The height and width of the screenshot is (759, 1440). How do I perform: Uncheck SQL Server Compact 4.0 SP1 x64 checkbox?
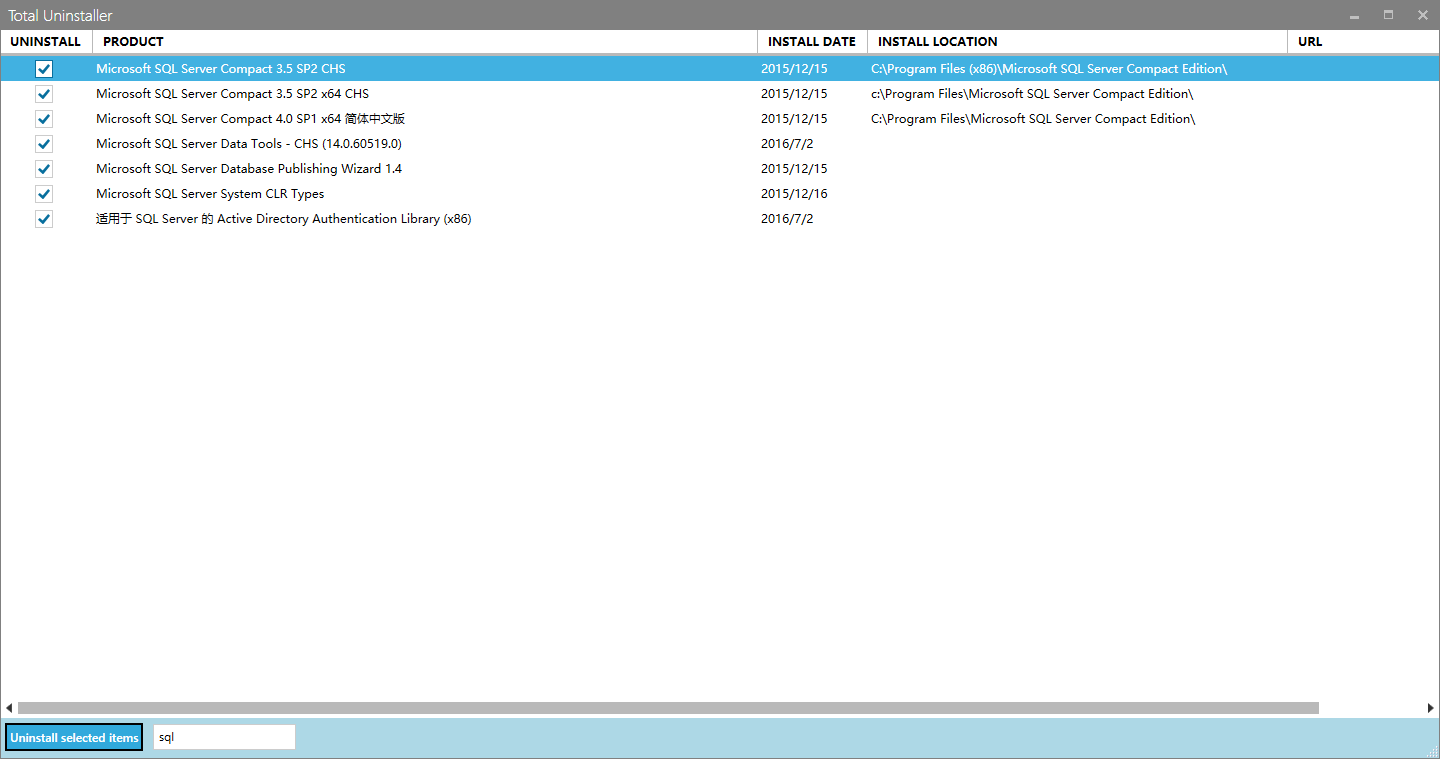[44, 119]
